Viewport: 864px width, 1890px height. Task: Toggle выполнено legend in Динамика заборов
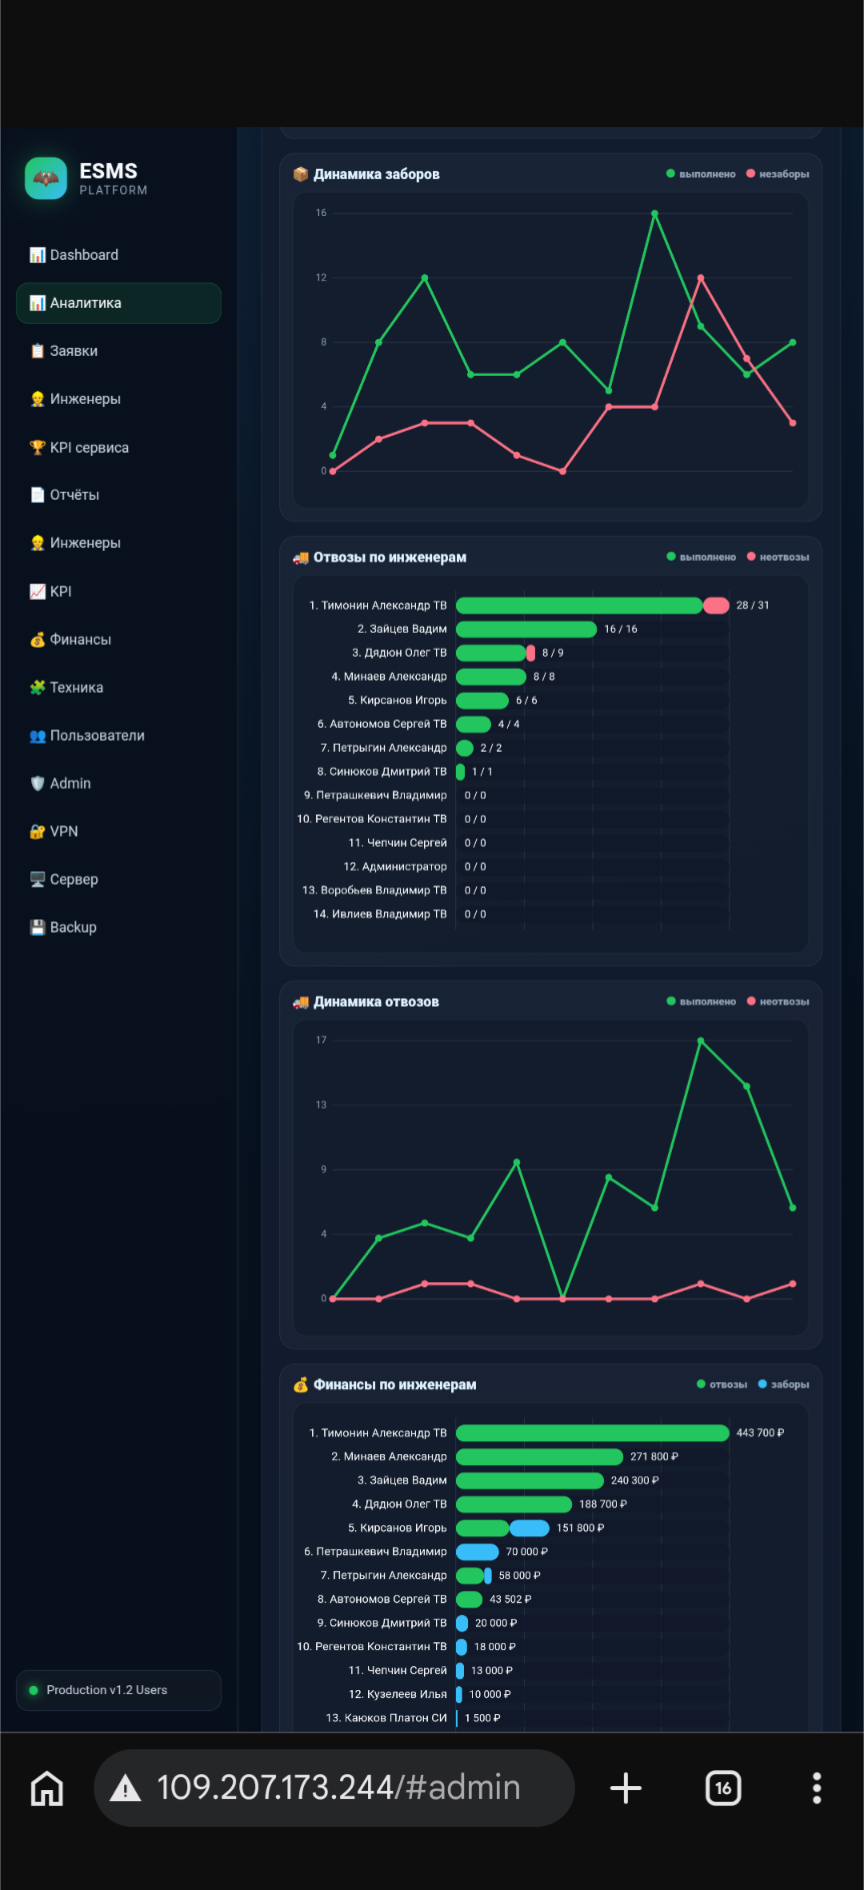click(x=701, y=174)
